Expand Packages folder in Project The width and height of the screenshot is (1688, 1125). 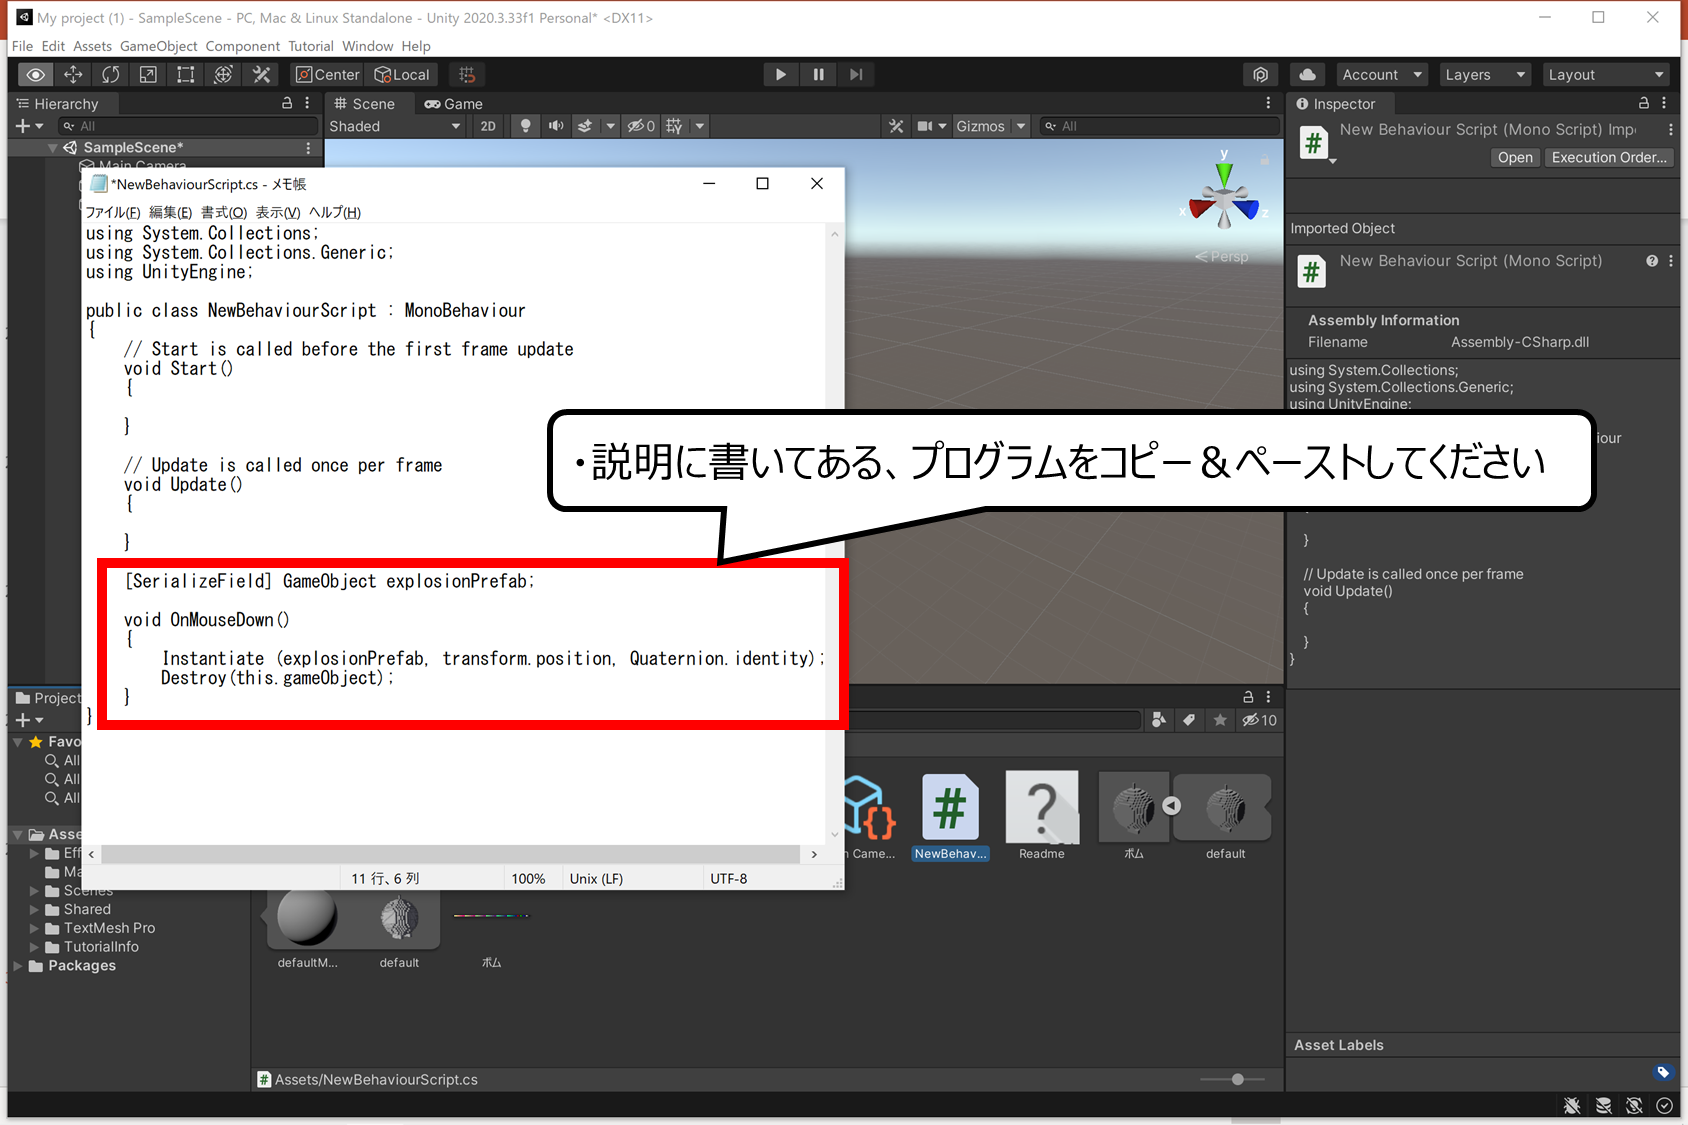(18, 966)
